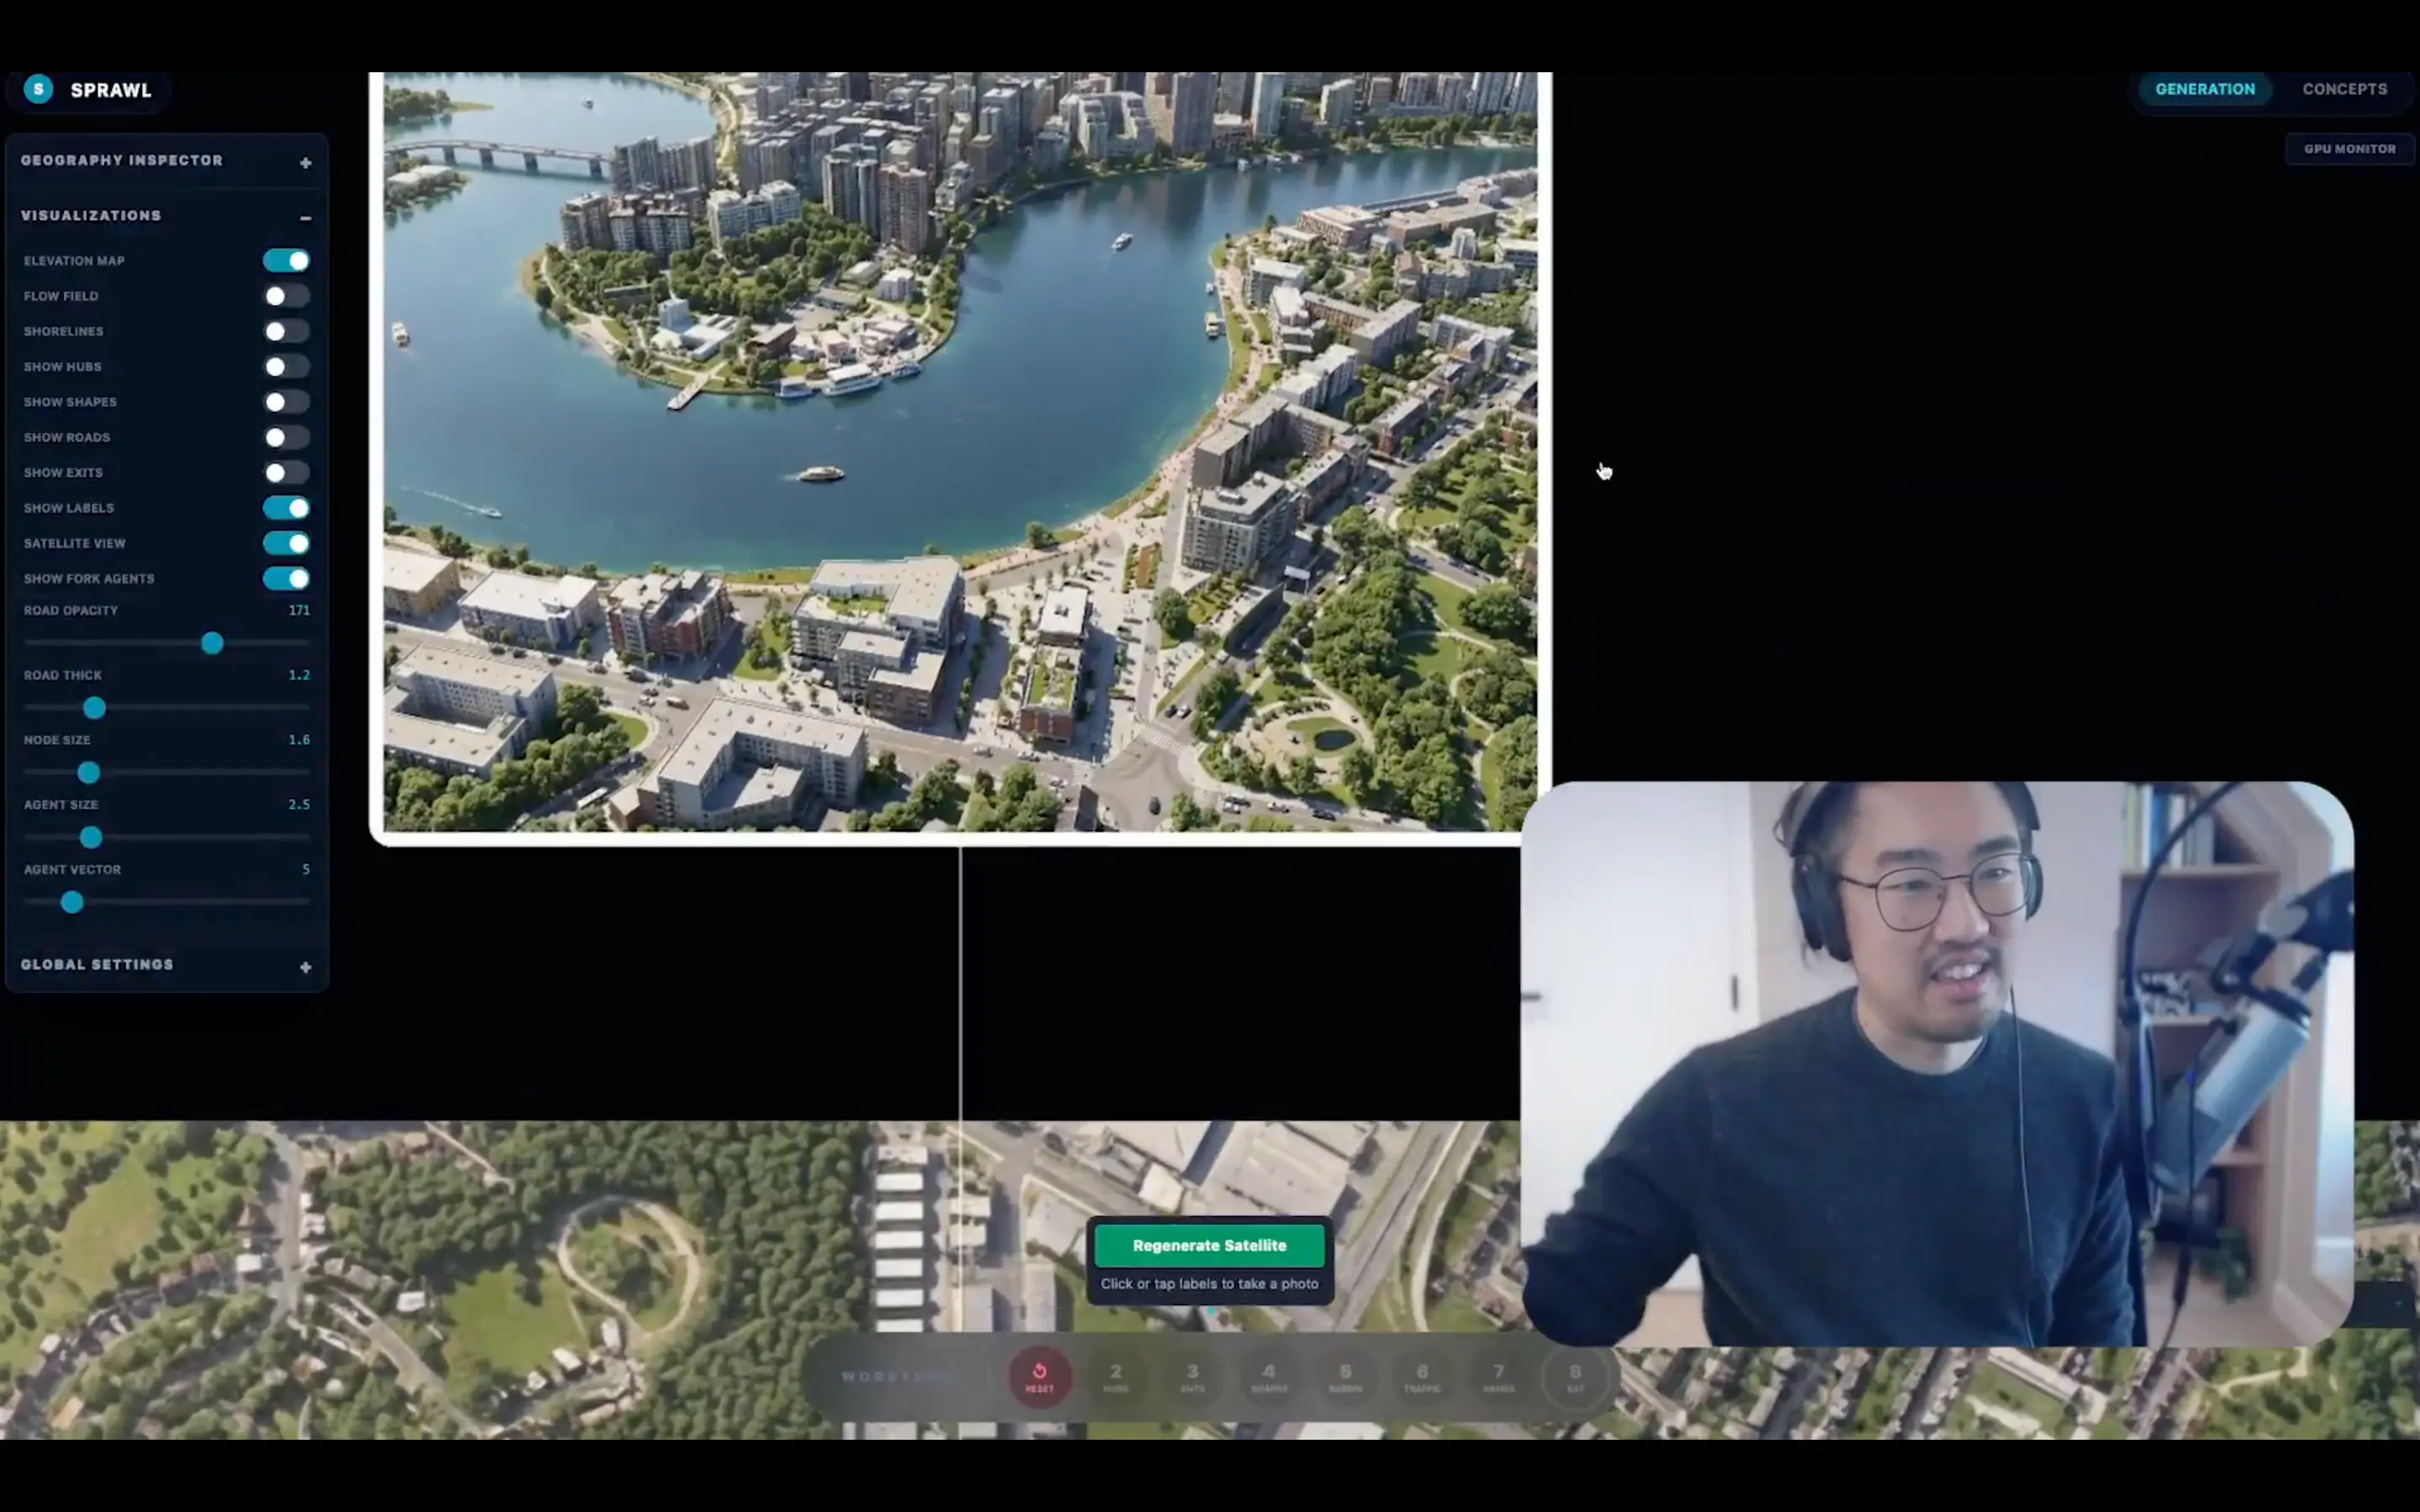Image resolution: width=2420 pixels, height=1512 pixels.
Task: Click the SPRAWL title text
Action: [x=111, y=90]
